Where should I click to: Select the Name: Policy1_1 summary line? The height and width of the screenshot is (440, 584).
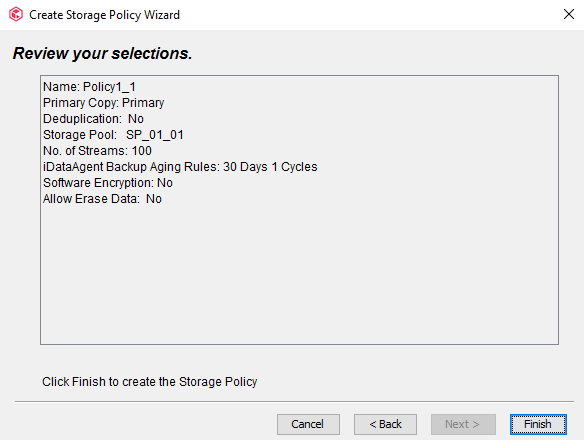click(x=89, y=87)
